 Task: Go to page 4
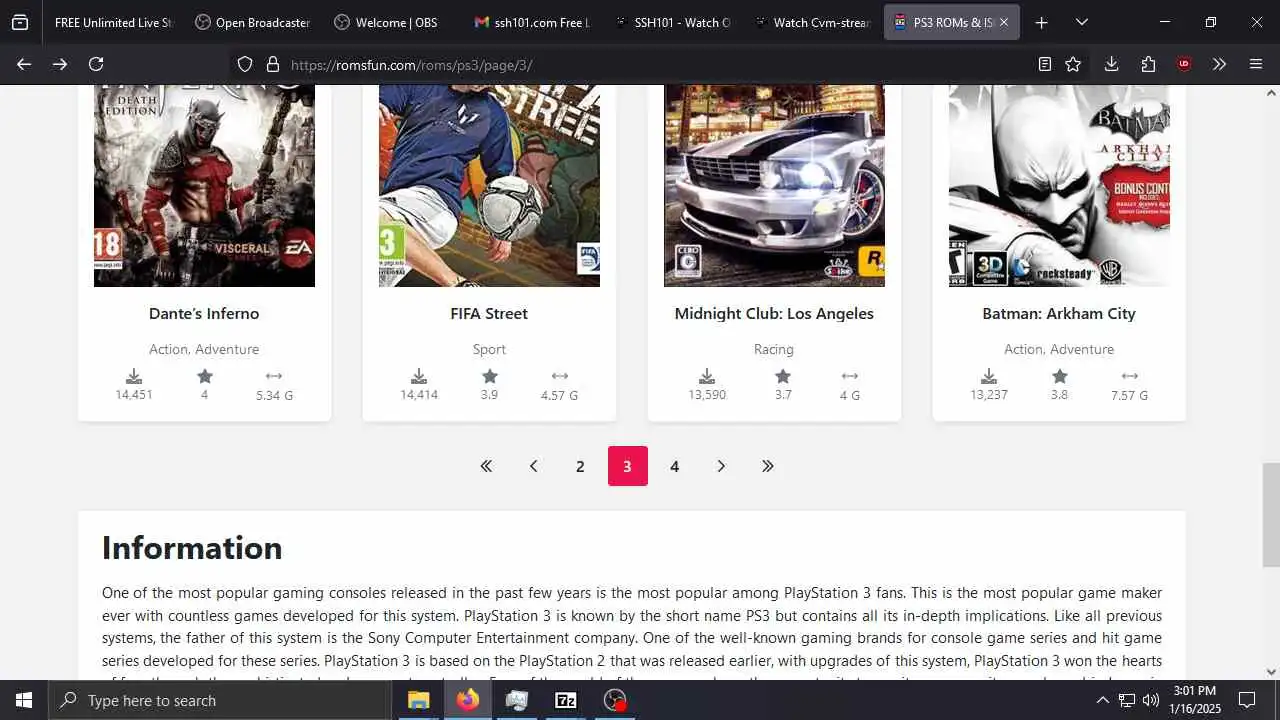click(675, 466)
